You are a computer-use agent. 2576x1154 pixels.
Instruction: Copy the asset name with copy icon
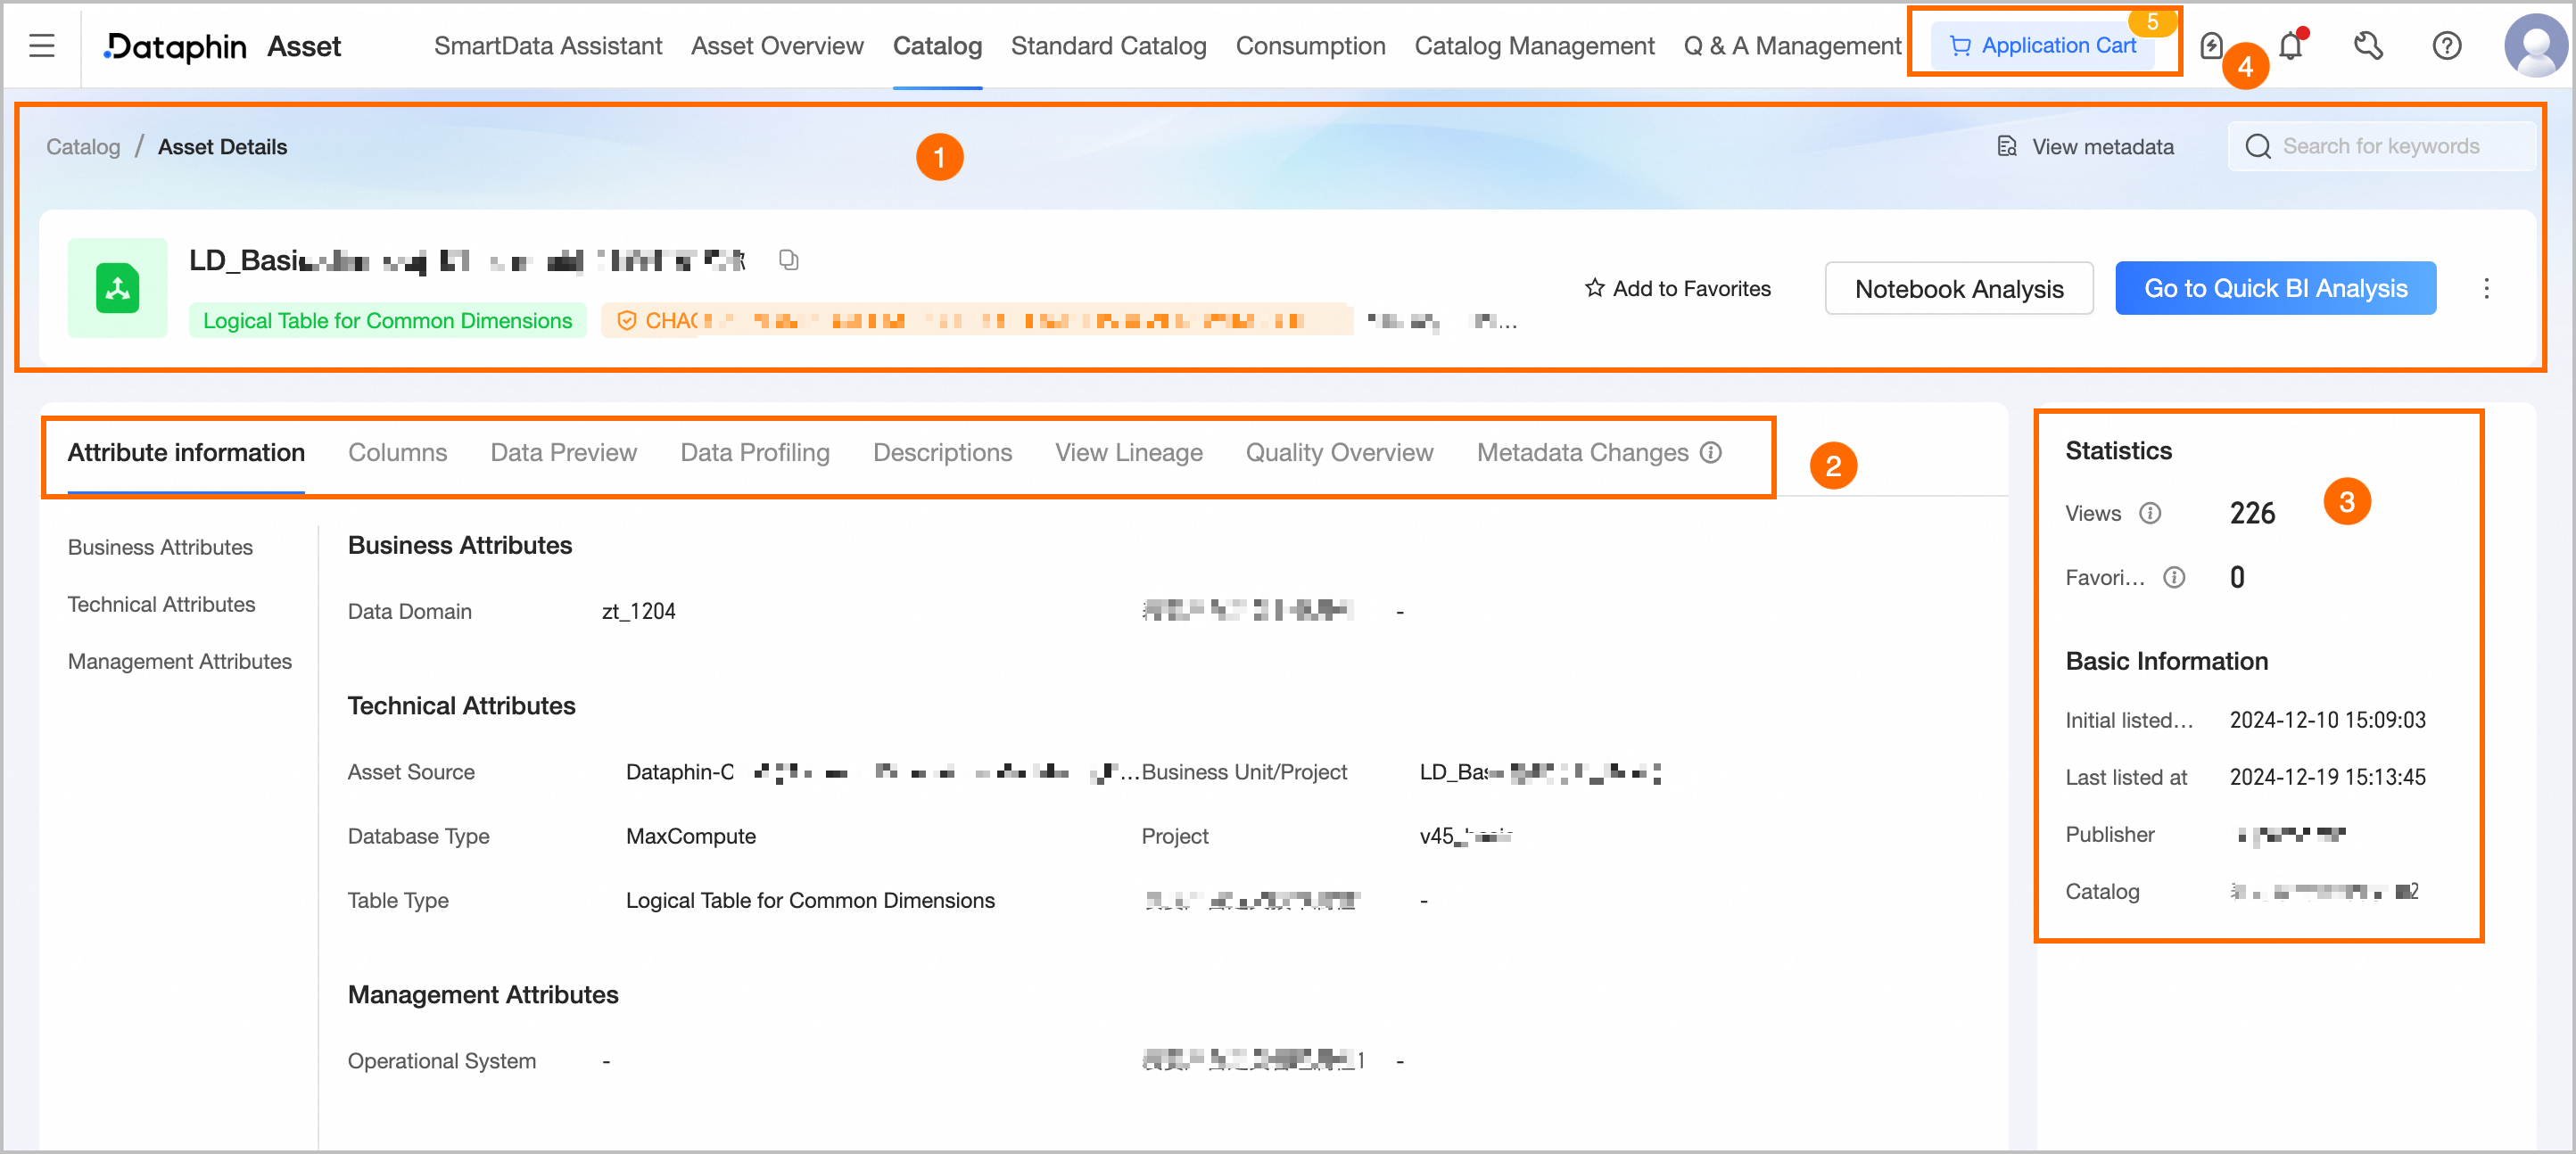click(789, 259)
